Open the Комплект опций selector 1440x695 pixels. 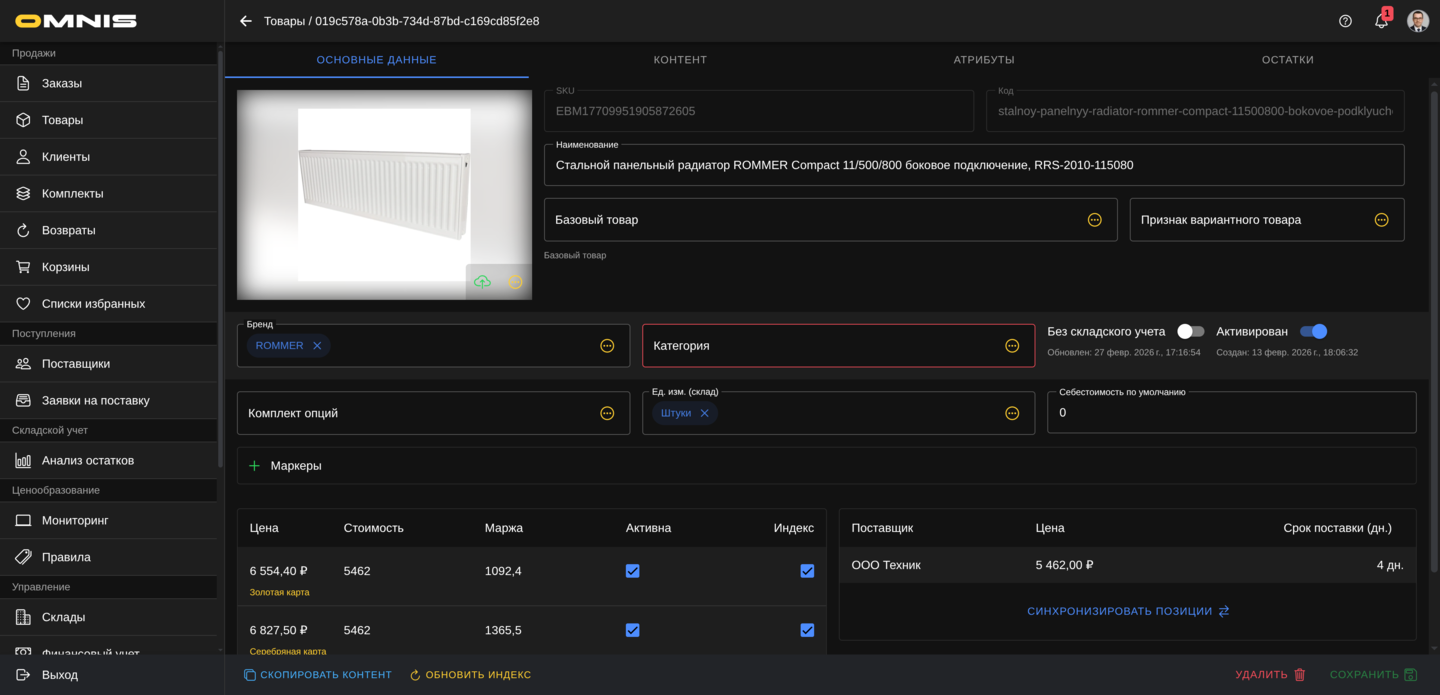[x=607, y=413]
